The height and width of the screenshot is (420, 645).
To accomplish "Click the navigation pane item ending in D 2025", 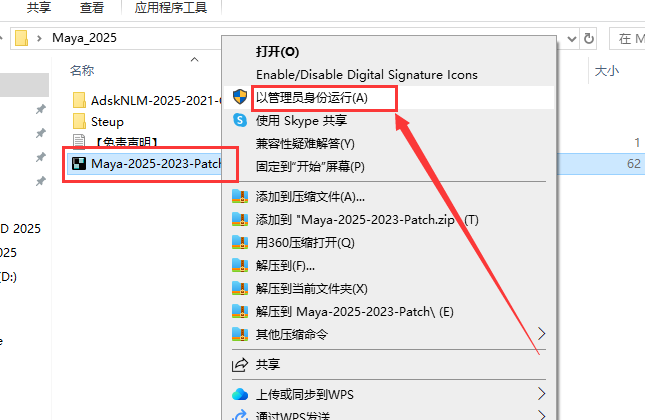I will click(x=20, y=229).
